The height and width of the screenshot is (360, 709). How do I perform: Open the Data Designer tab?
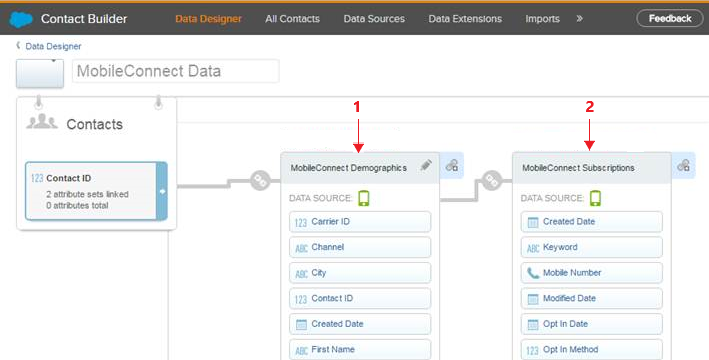(208, 19)
